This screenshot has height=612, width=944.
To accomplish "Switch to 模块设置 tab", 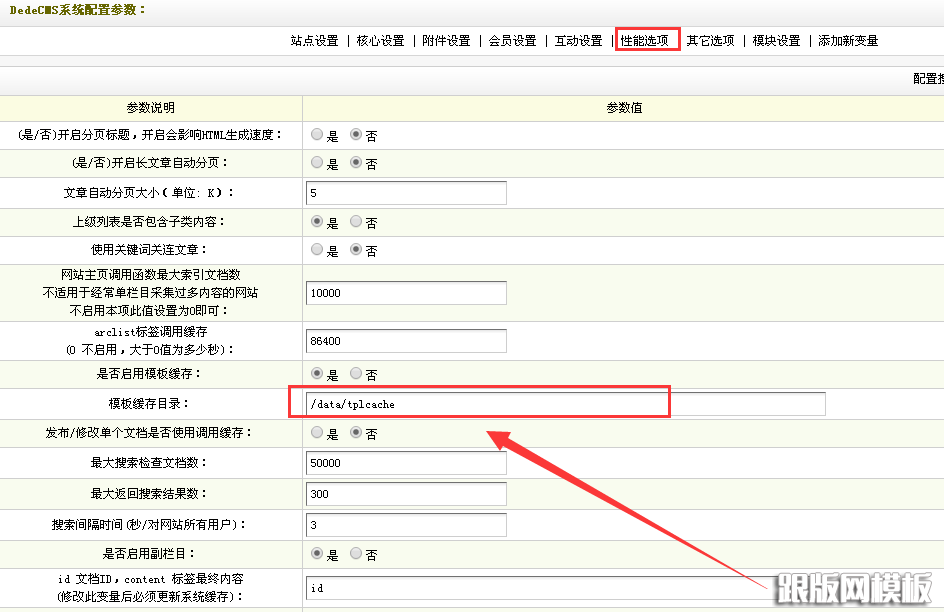I will (776, 41).
